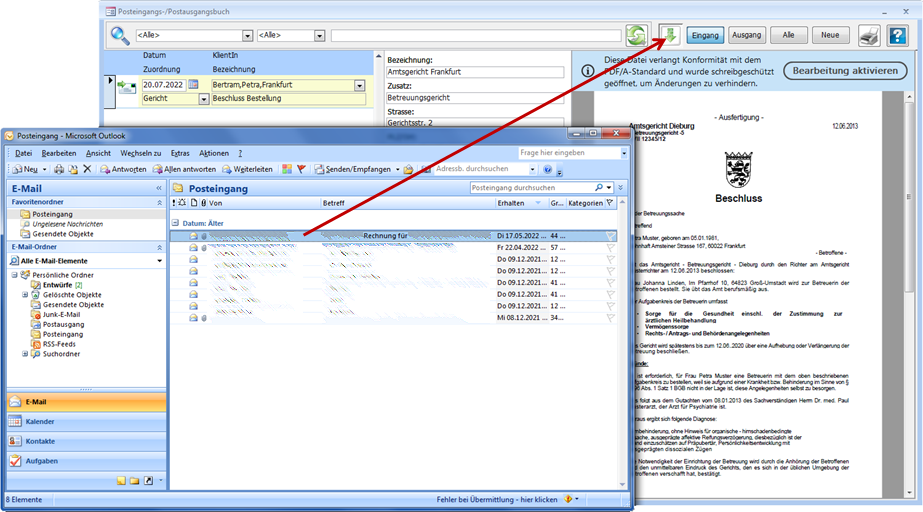The image size is (923, 512).
Task: Click the Weiterleiten button
Action: 247,169
